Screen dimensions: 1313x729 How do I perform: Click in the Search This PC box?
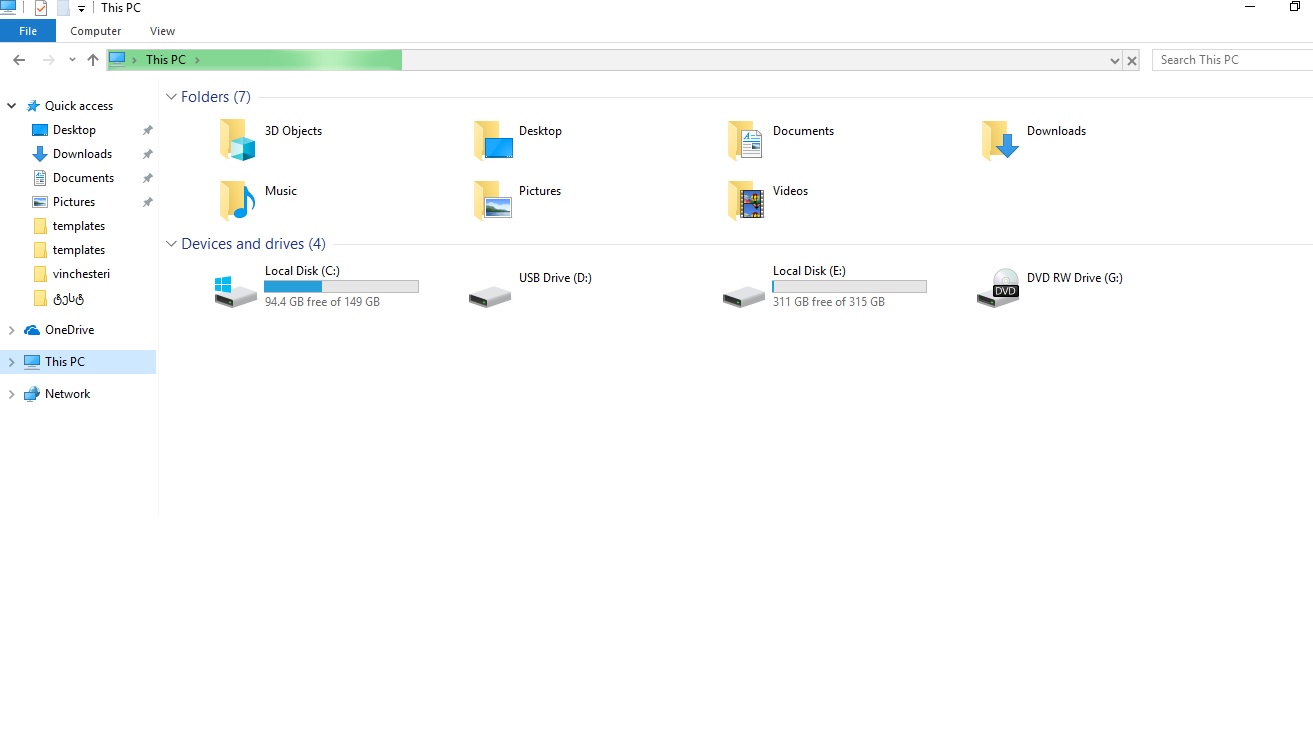(1232, 60)
